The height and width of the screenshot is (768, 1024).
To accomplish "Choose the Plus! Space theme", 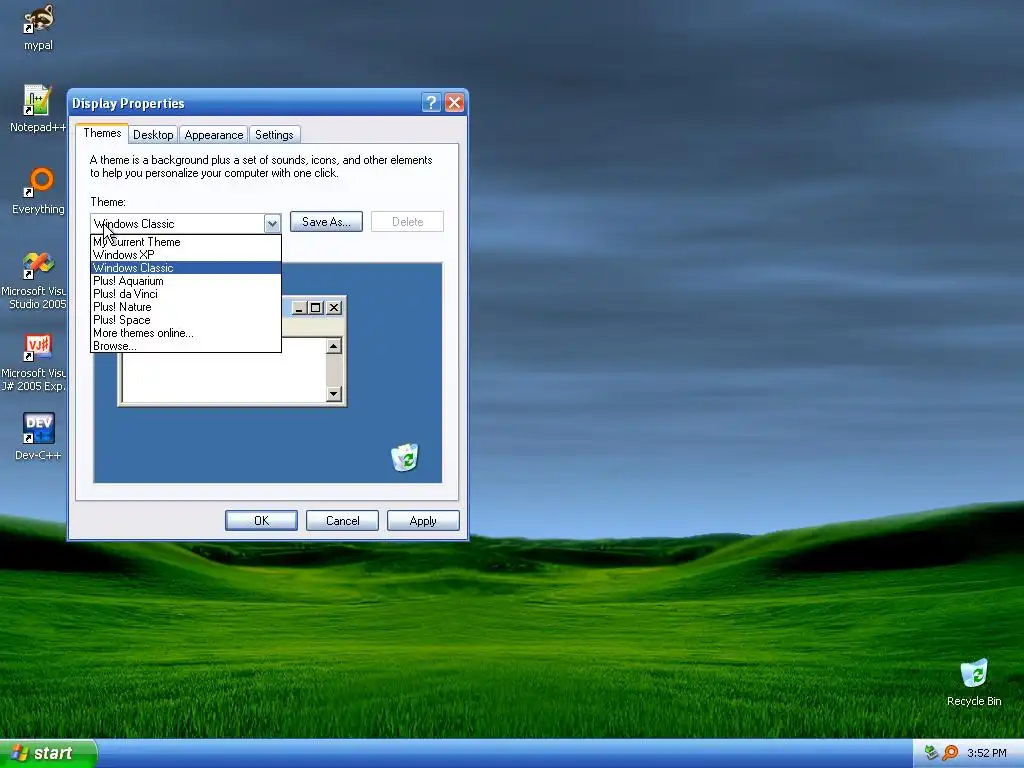I will click(185, 320).
